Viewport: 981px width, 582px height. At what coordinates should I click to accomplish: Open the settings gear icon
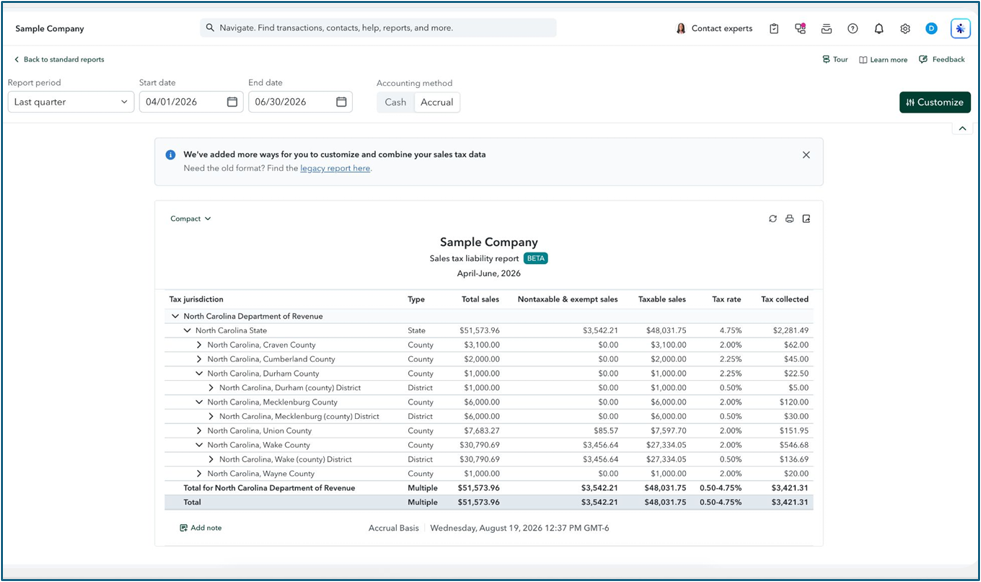905,29
